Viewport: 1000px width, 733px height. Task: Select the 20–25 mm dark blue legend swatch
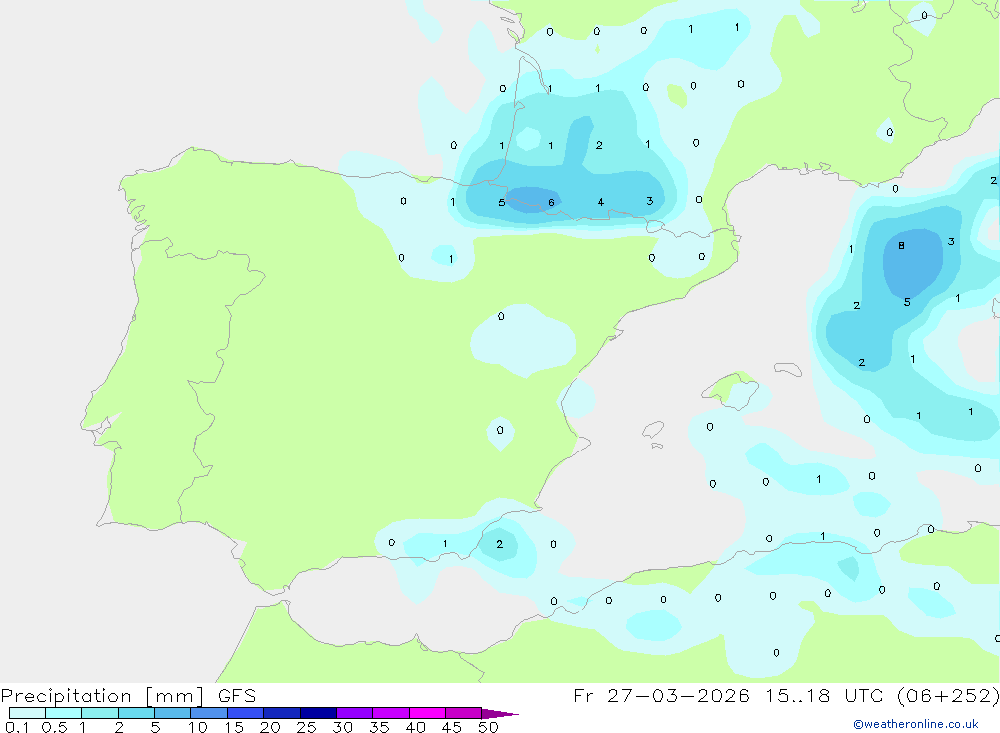(x=282, y=713)
